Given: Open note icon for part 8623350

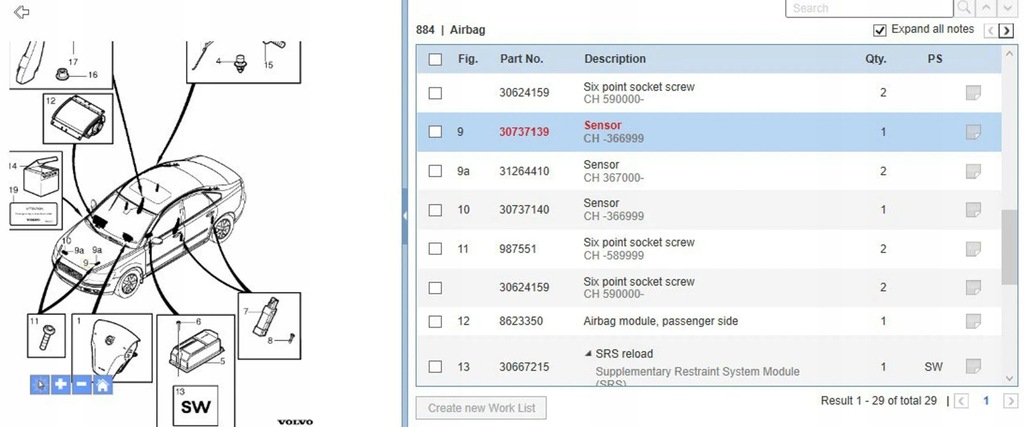Looking at the screenshot, I should point(973,321).
